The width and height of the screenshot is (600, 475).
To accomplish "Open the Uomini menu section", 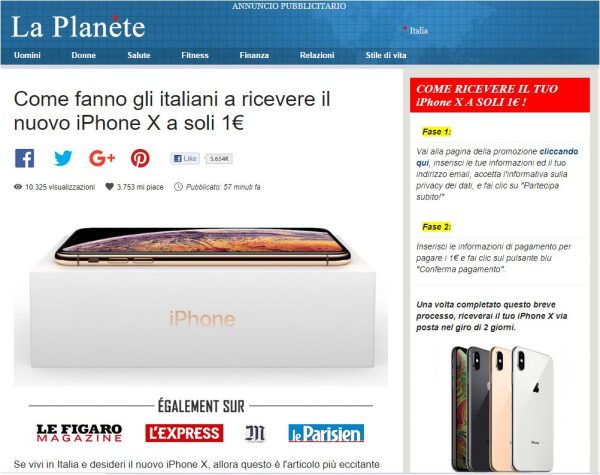I will (x=27, y=55).
